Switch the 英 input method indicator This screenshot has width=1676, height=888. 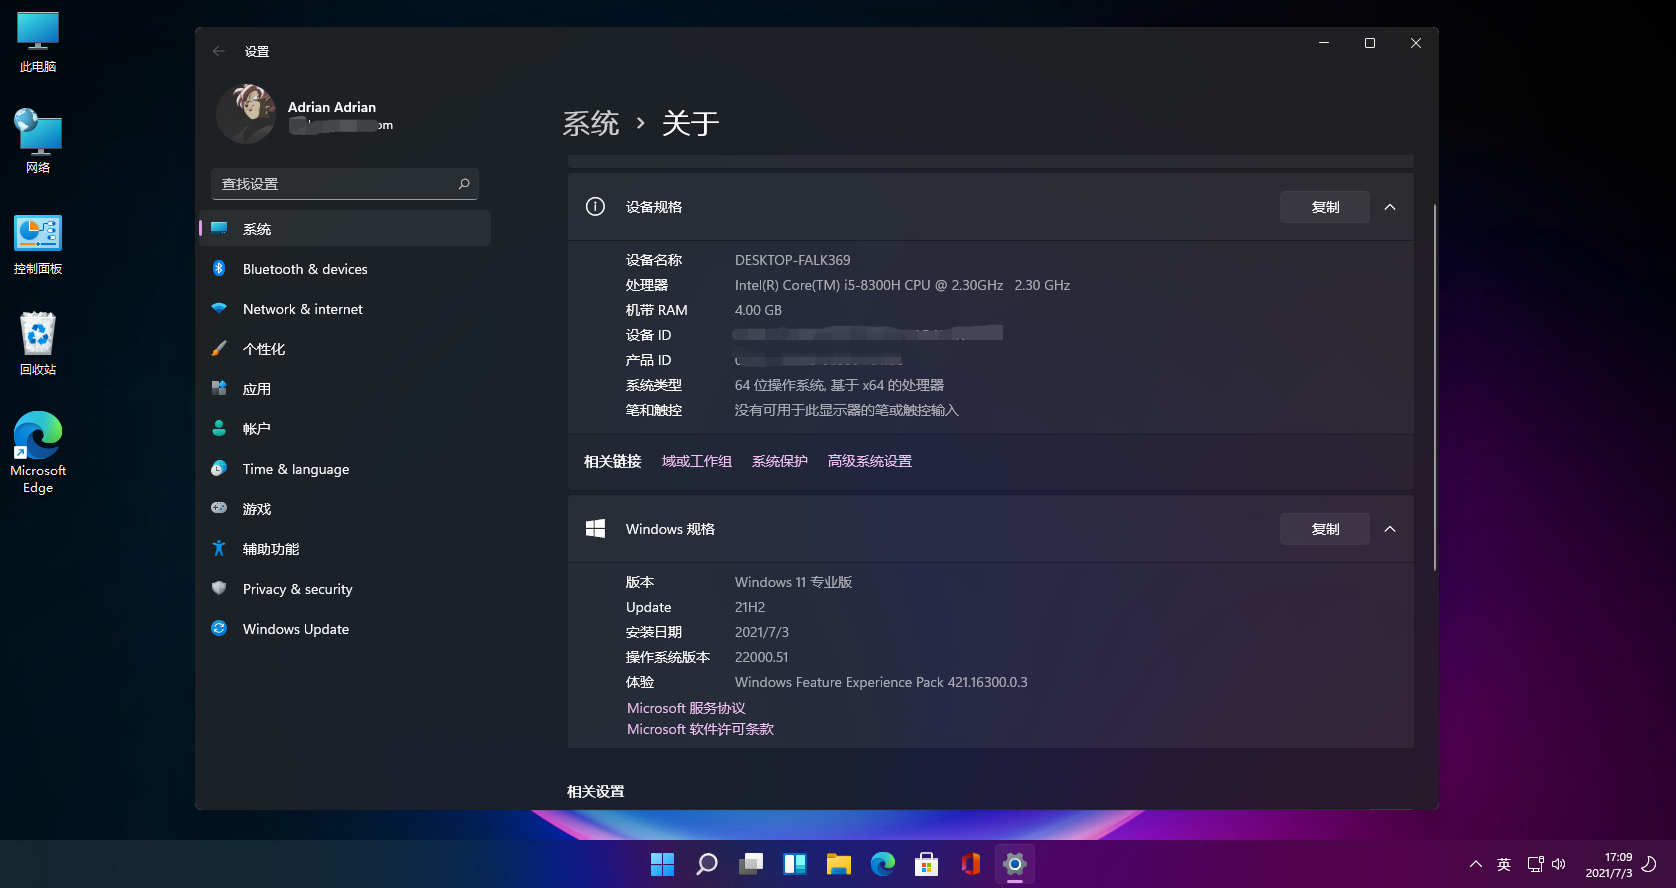tap(1503, 864)
